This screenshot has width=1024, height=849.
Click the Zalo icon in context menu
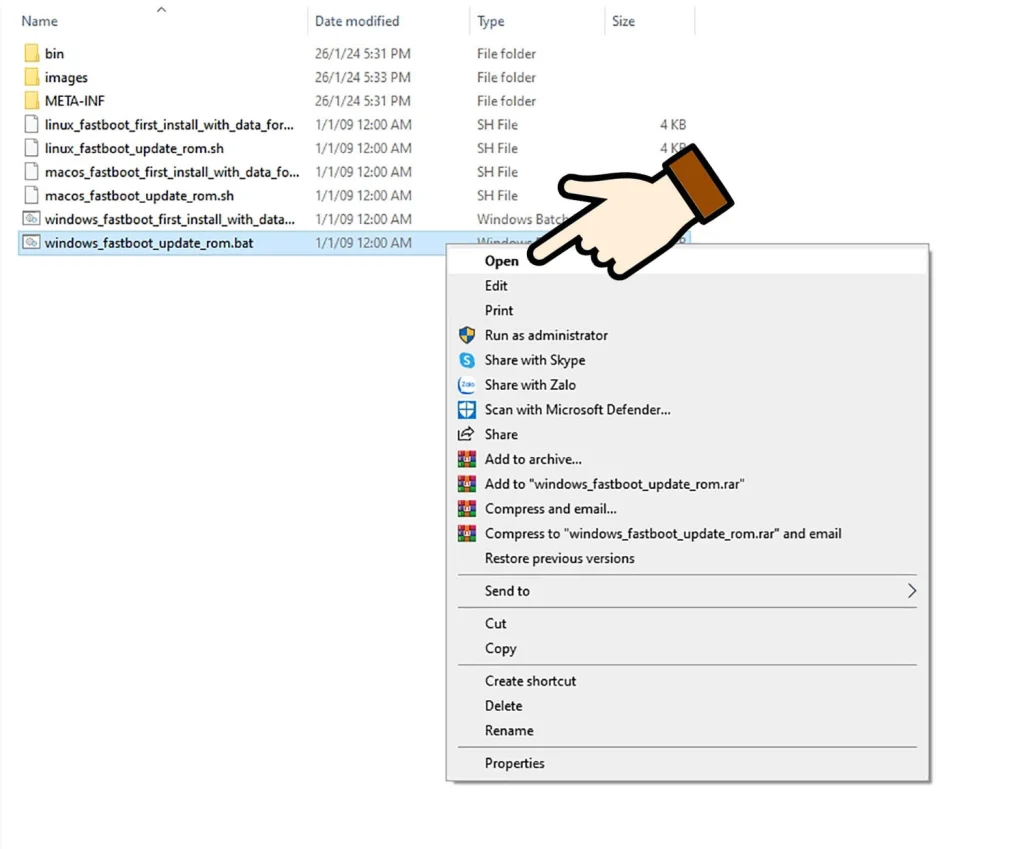point(466,385)
